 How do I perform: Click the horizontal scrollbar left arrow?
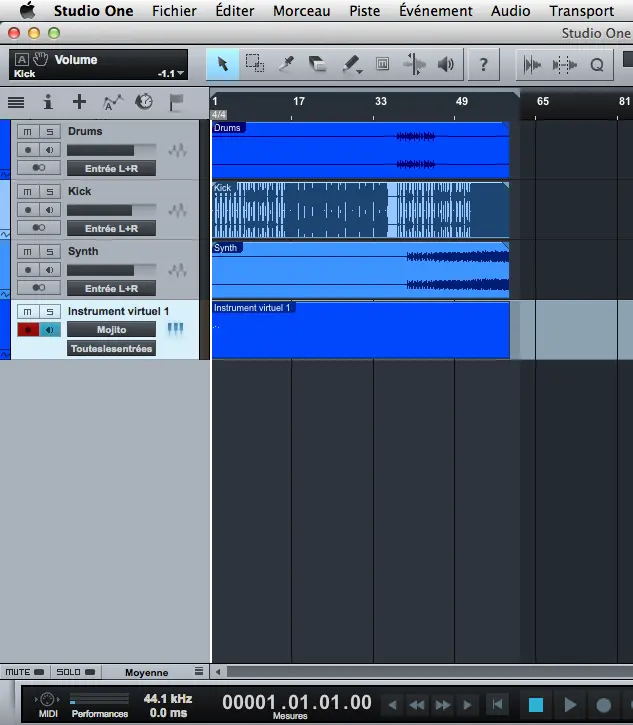pos(218,672)
